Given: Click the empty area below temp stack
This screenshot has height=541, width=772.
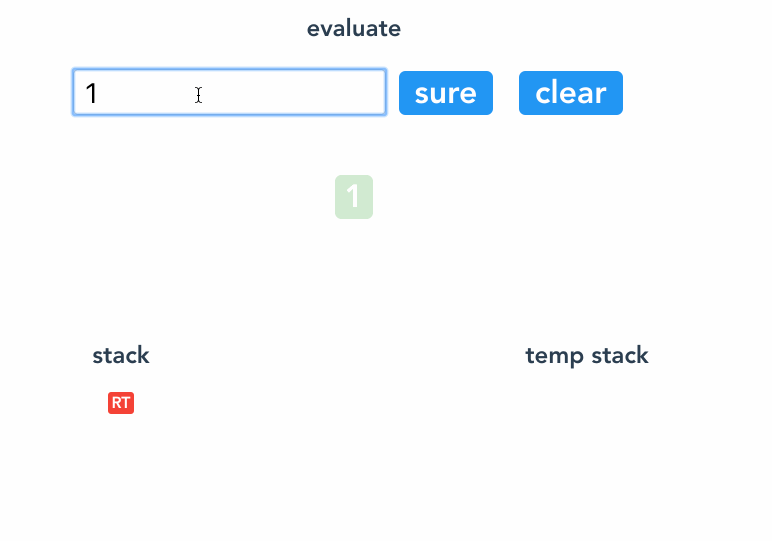Looking at the screenshot, I should [x=586, y=433].
